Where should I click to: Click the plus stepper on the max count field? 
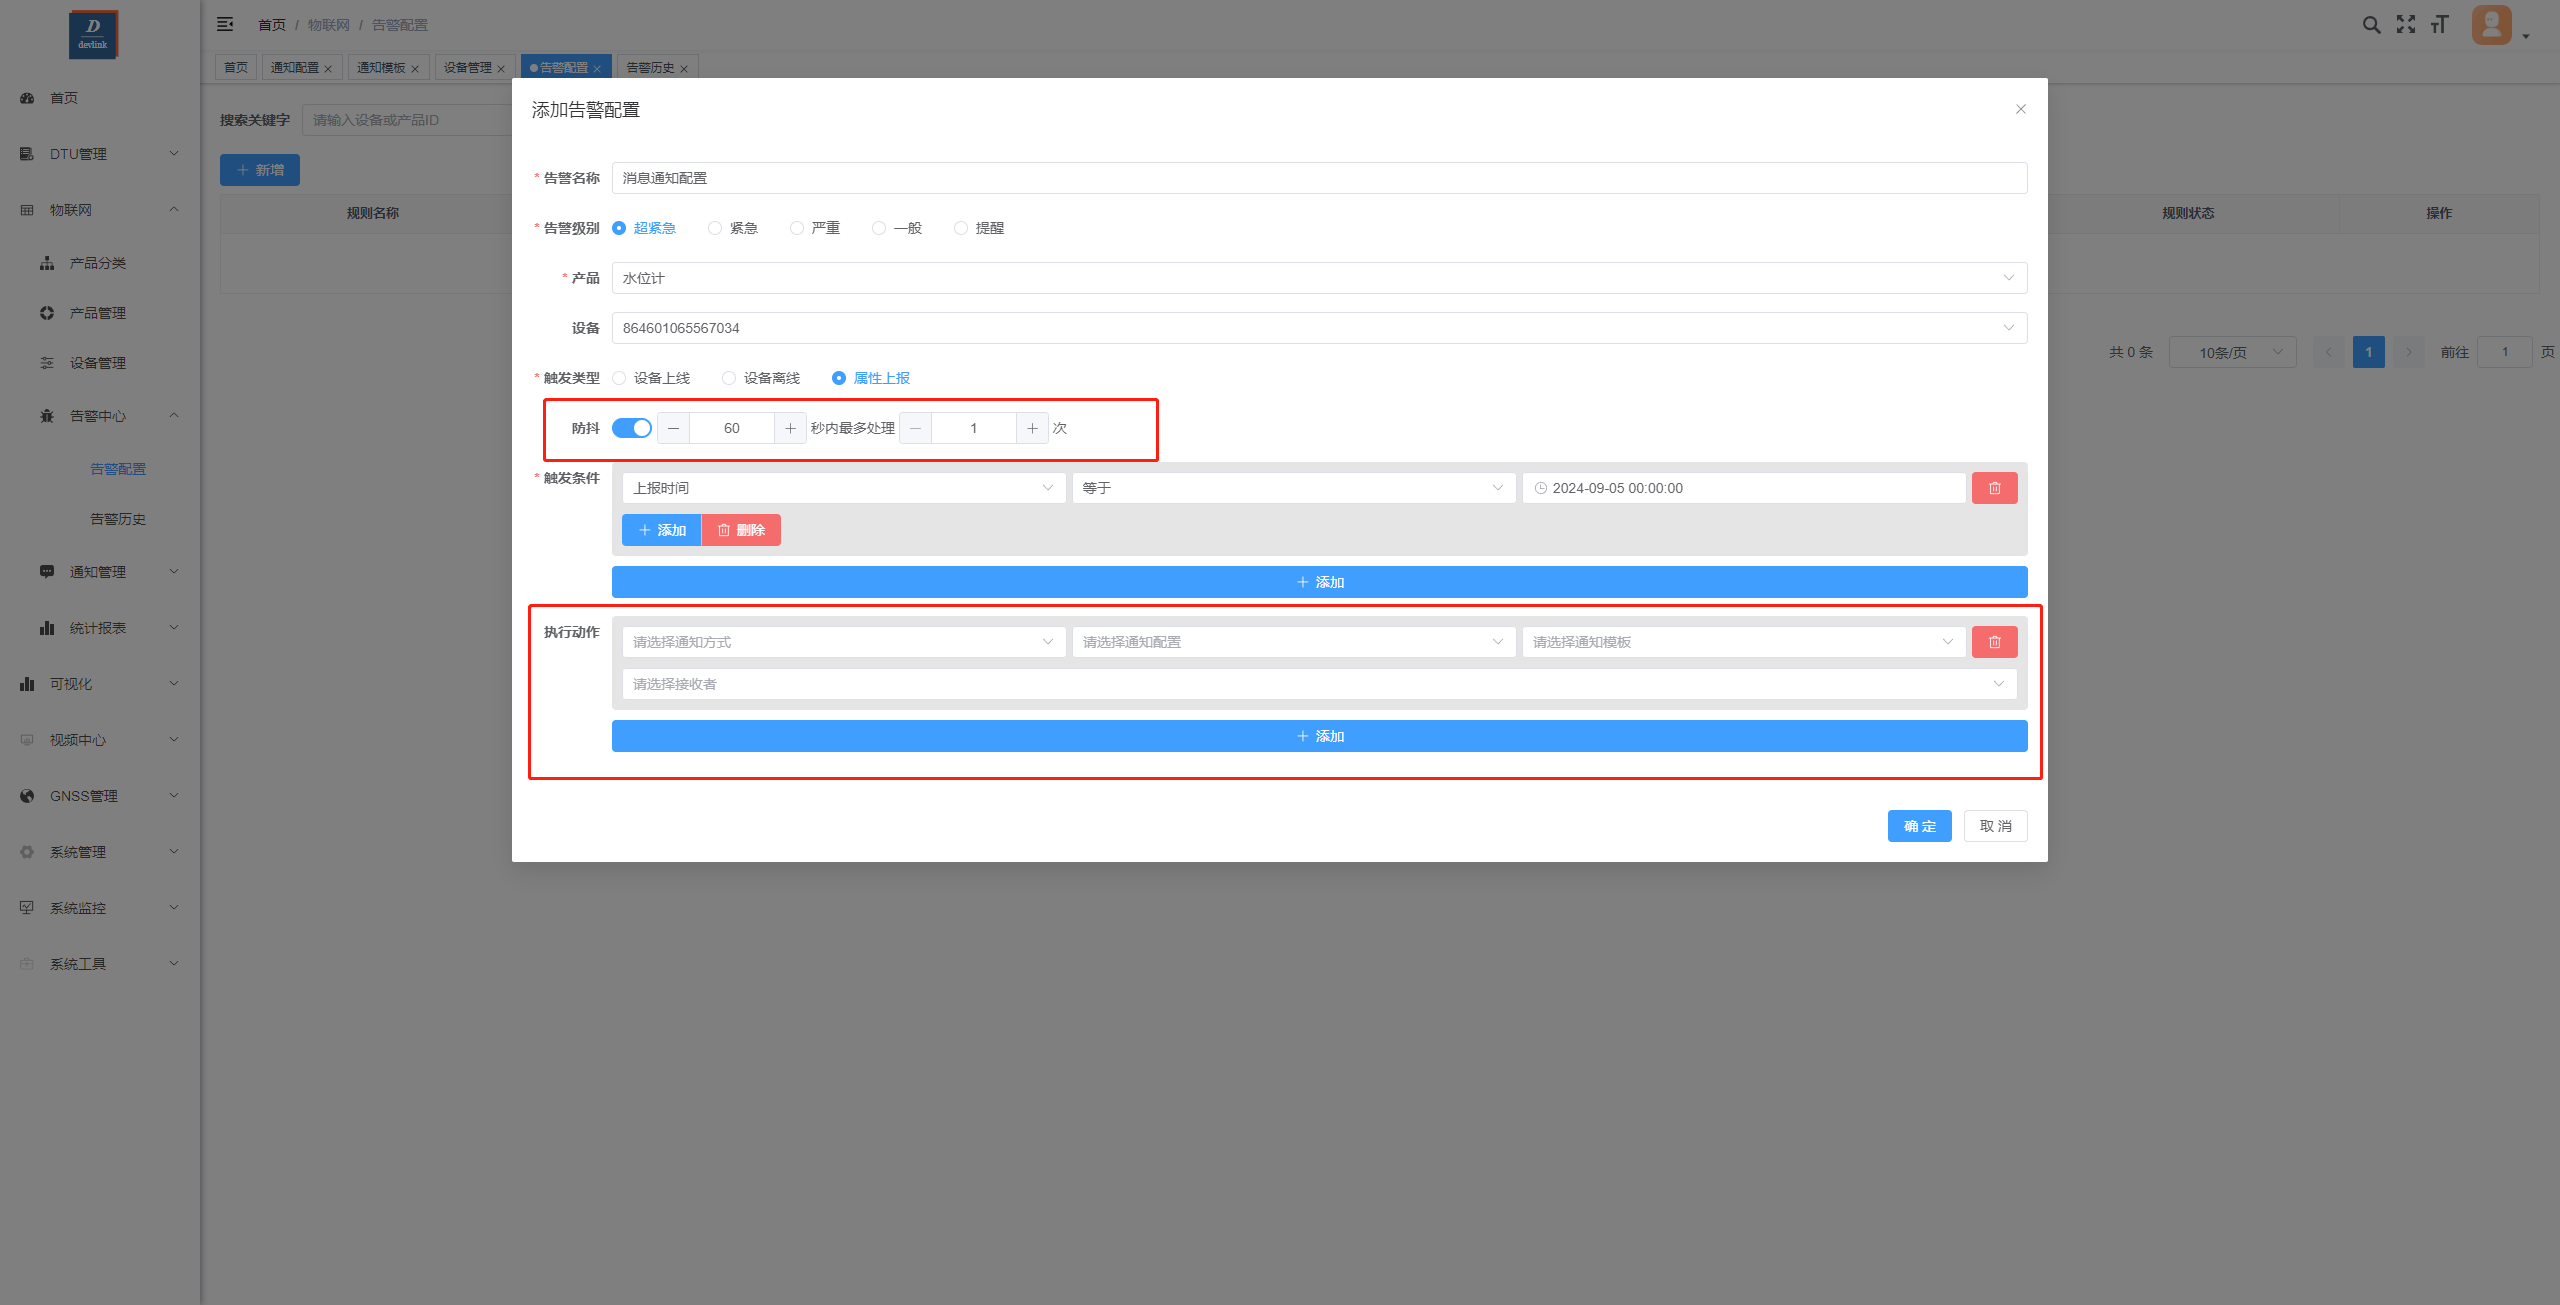[x=1032, y=428]
